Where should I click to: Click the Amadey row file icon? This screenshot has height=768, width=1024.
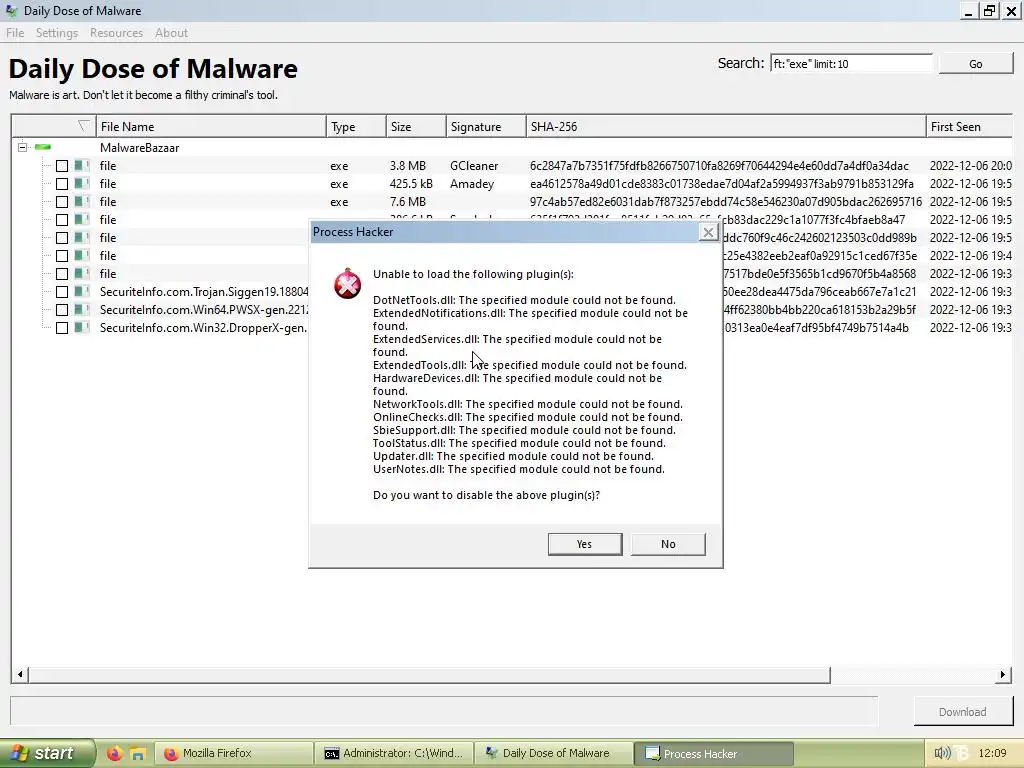click(82, 184)
